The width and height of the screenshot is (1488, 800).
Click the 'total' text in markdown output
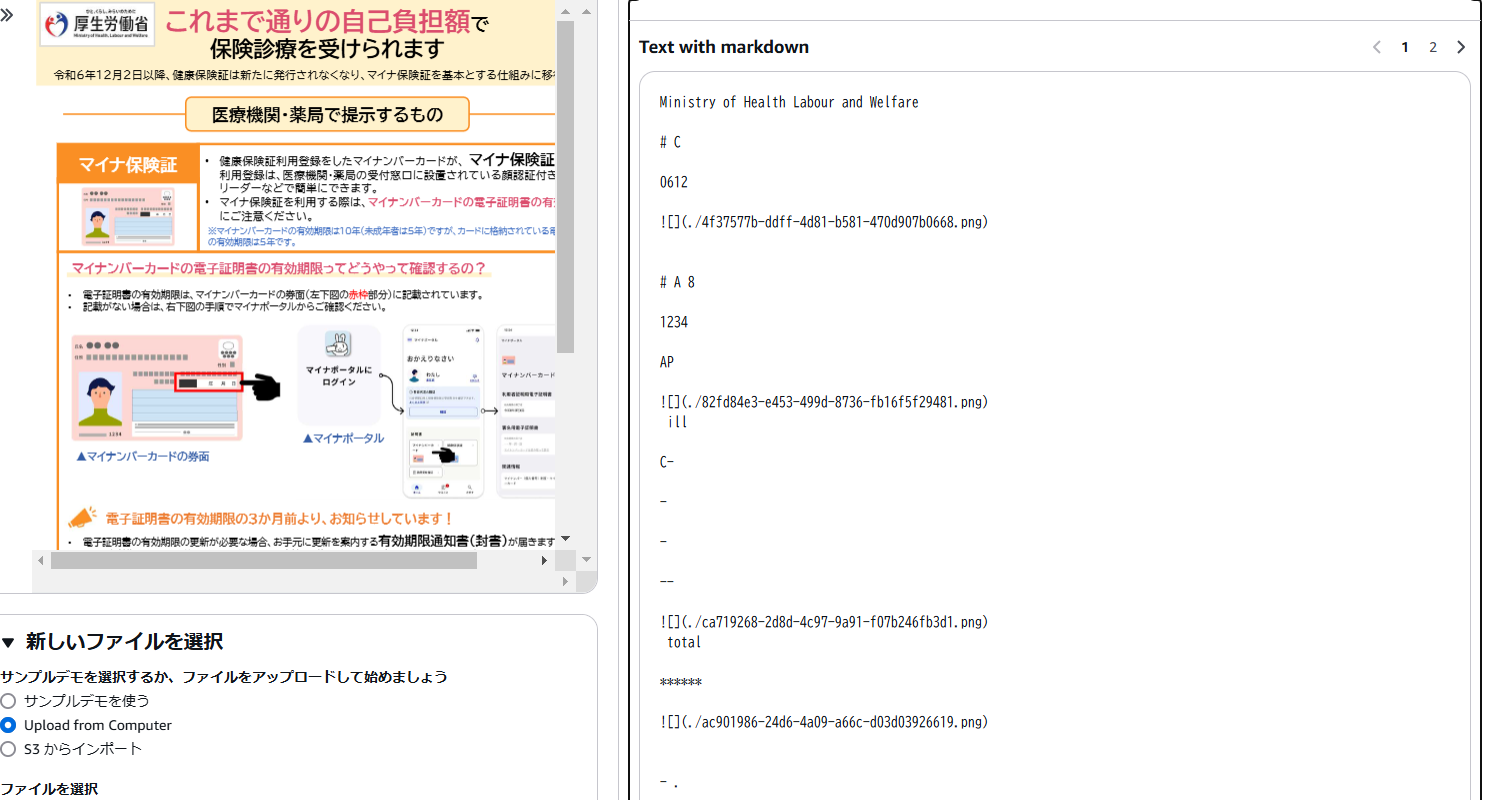pyautogui.click(x=684, y=642)
